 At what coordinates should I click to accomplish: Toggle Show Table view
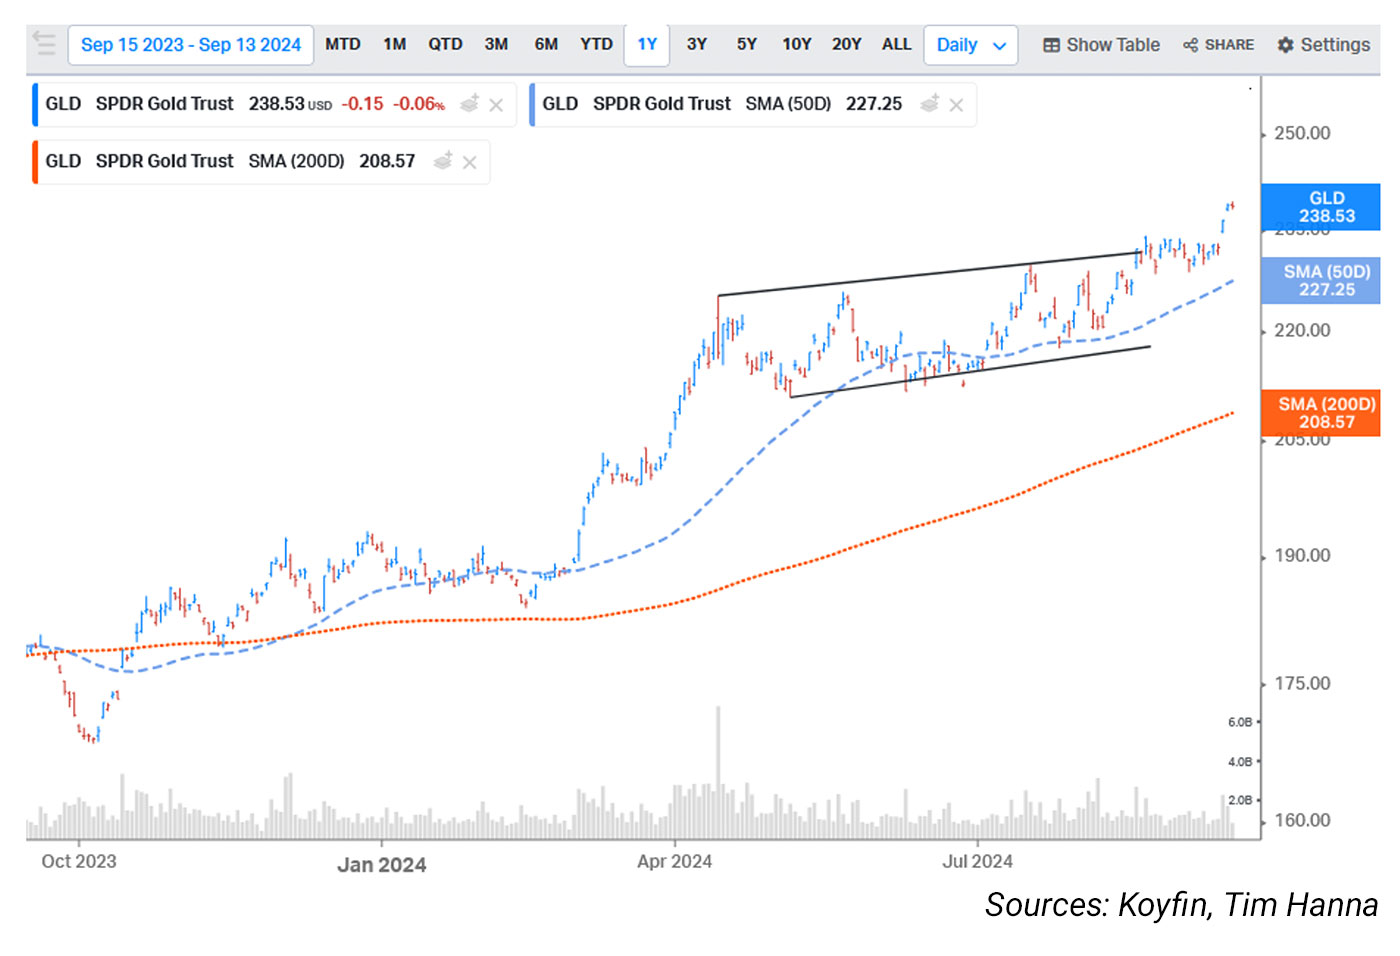pyautogui.click(x=1101, y=45)
